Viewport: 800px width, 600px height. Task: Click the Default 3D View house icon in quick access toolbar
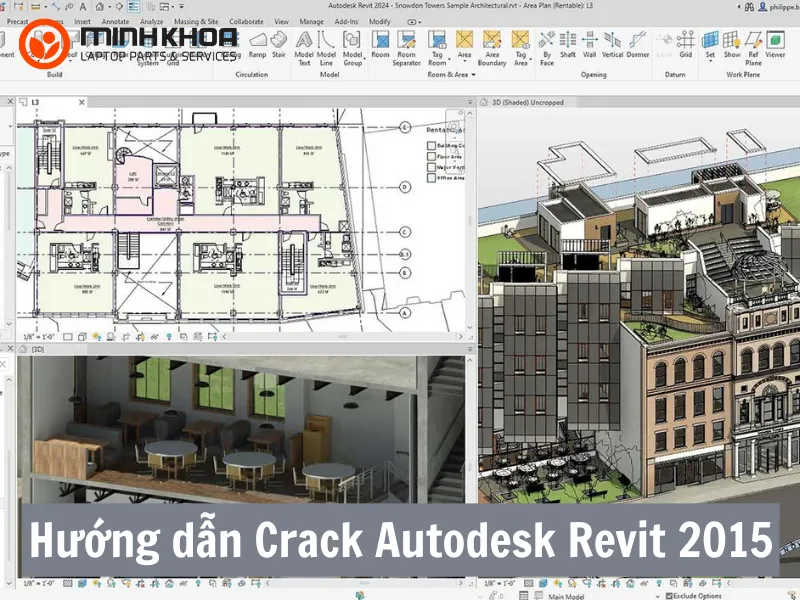click(100, 7)
